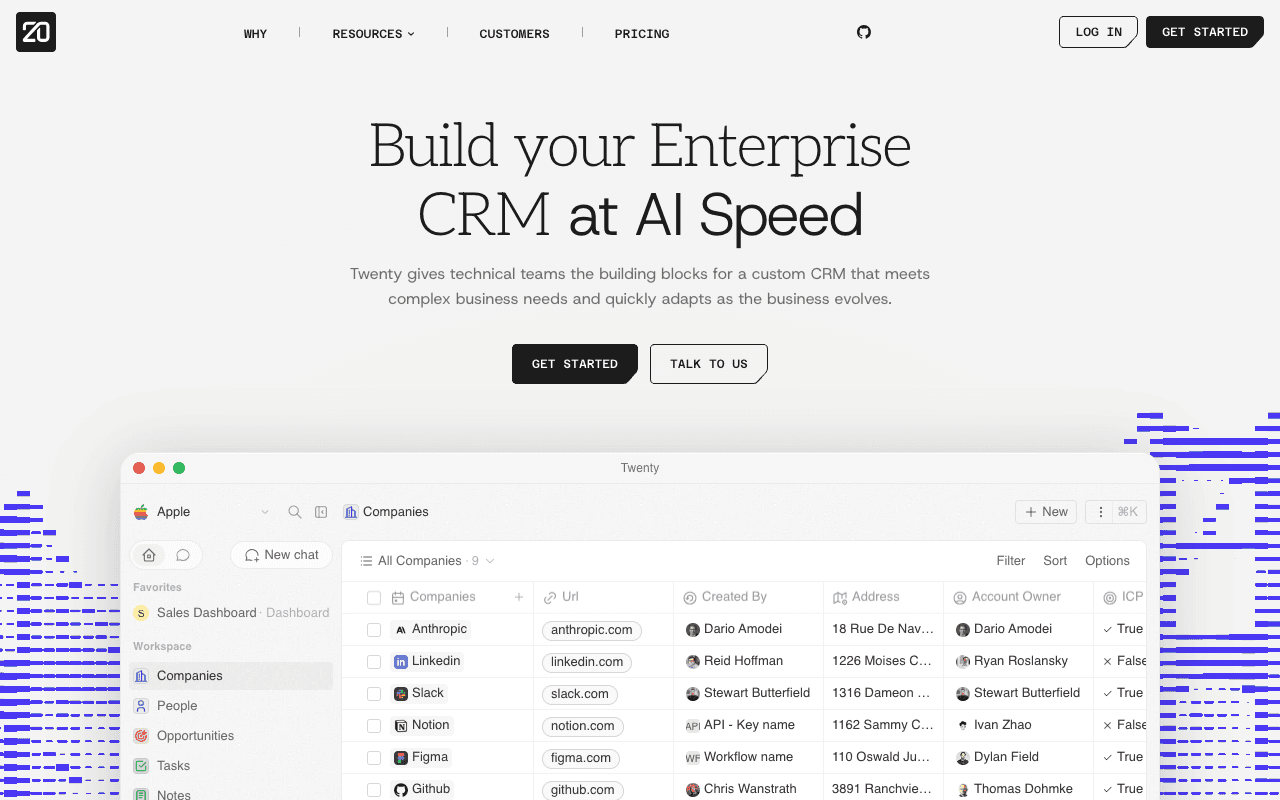Open the linkedin.com URL chip
1280x800 pixels.
pos(587,662)
